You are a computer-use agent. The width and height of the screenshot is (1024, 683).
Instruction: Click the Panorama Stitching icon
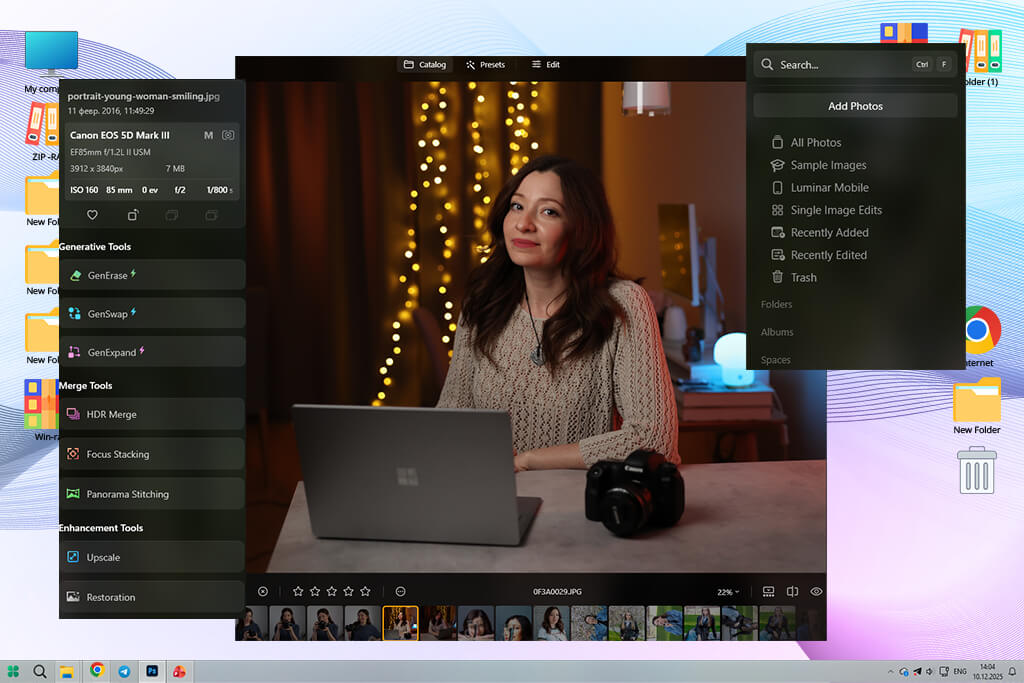[73, 494]
